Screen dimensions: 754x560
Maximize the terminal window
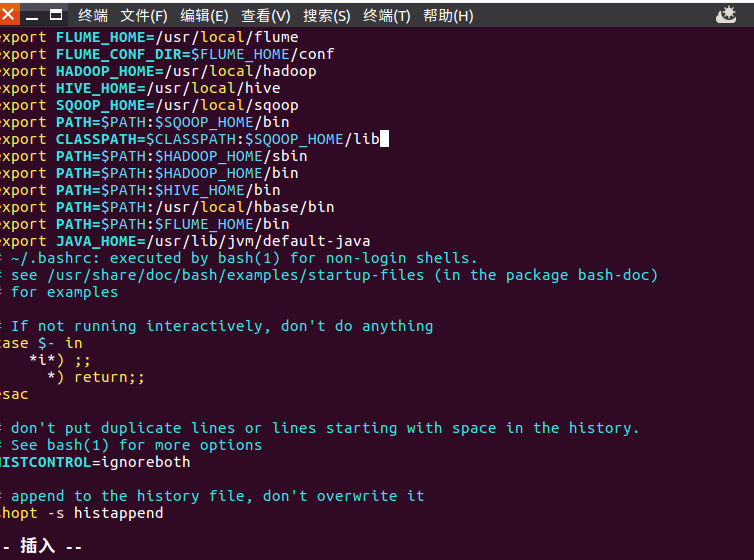56,15
